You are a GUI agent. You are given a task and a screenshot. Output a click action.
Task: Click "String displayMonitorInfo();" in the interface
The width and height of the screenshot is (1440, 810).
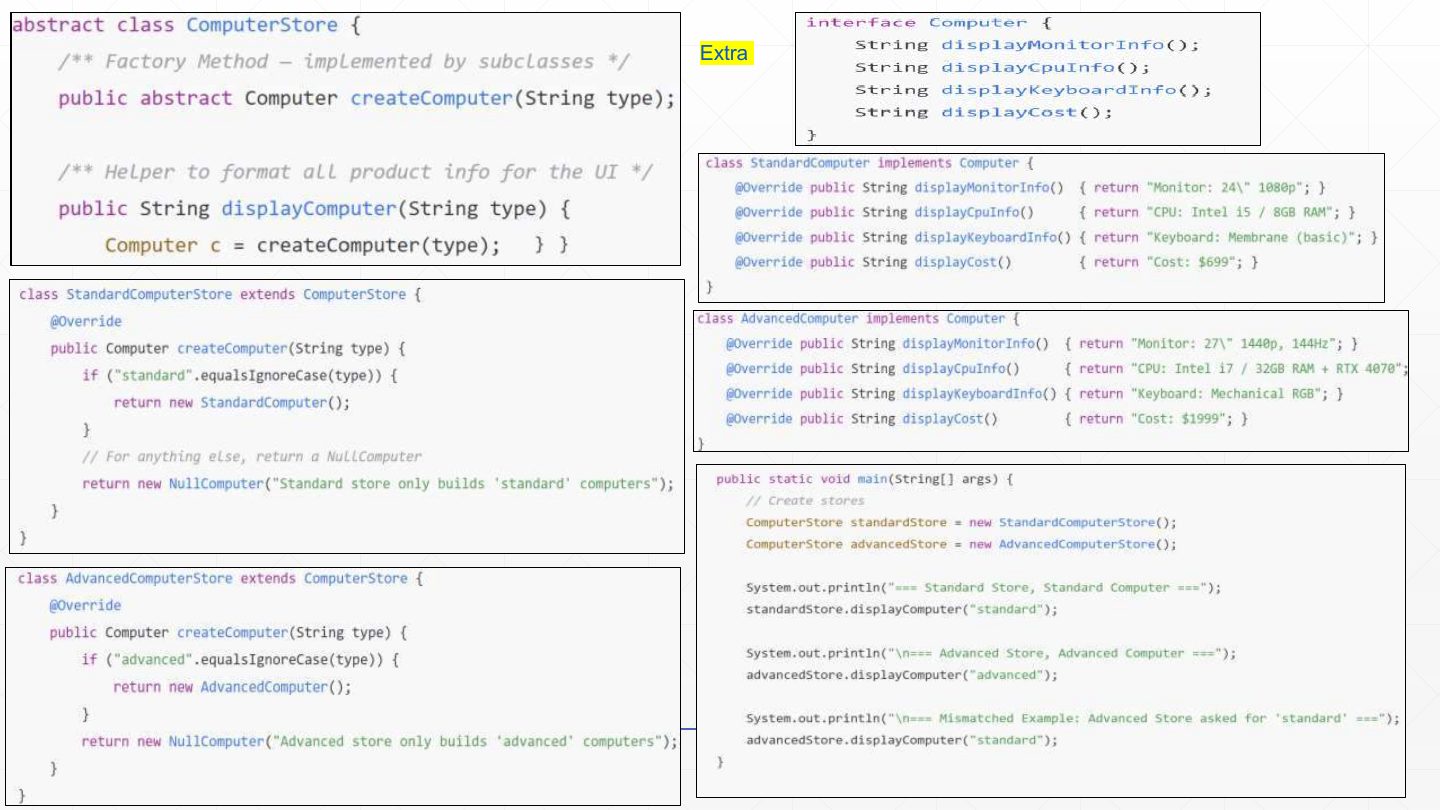1026,45
